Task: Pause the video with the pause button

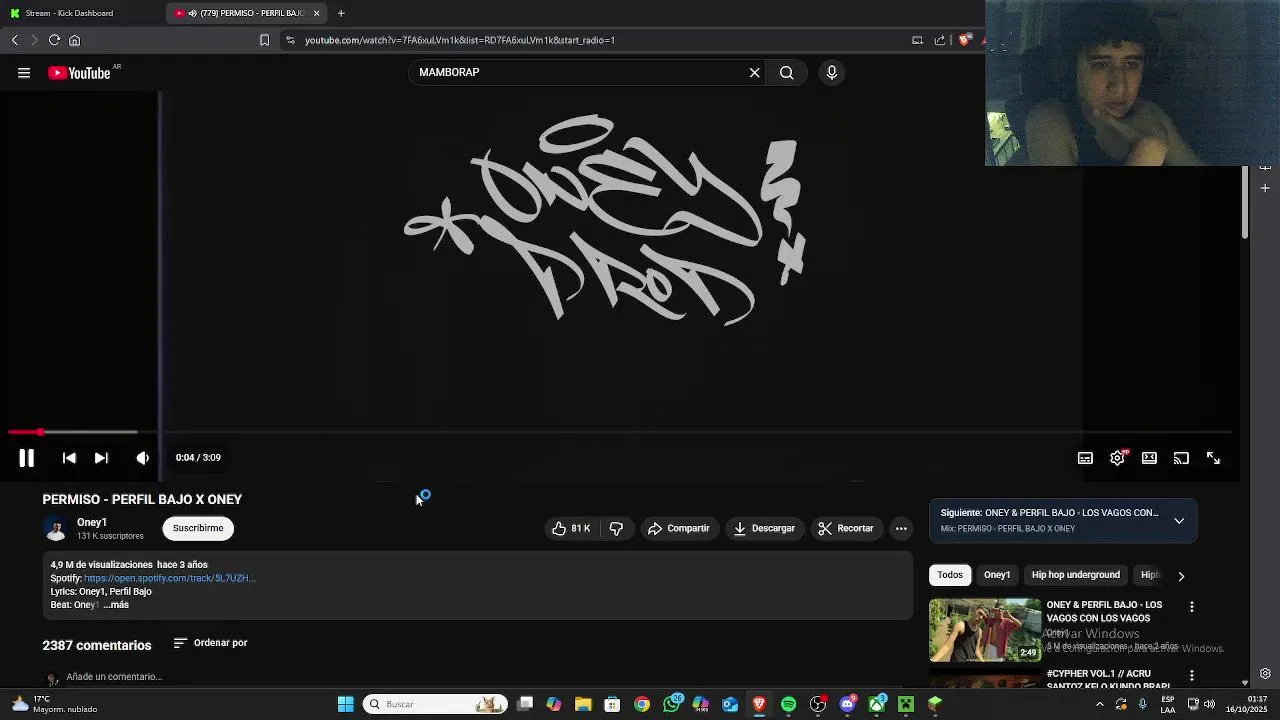Action: coord(26,458)
